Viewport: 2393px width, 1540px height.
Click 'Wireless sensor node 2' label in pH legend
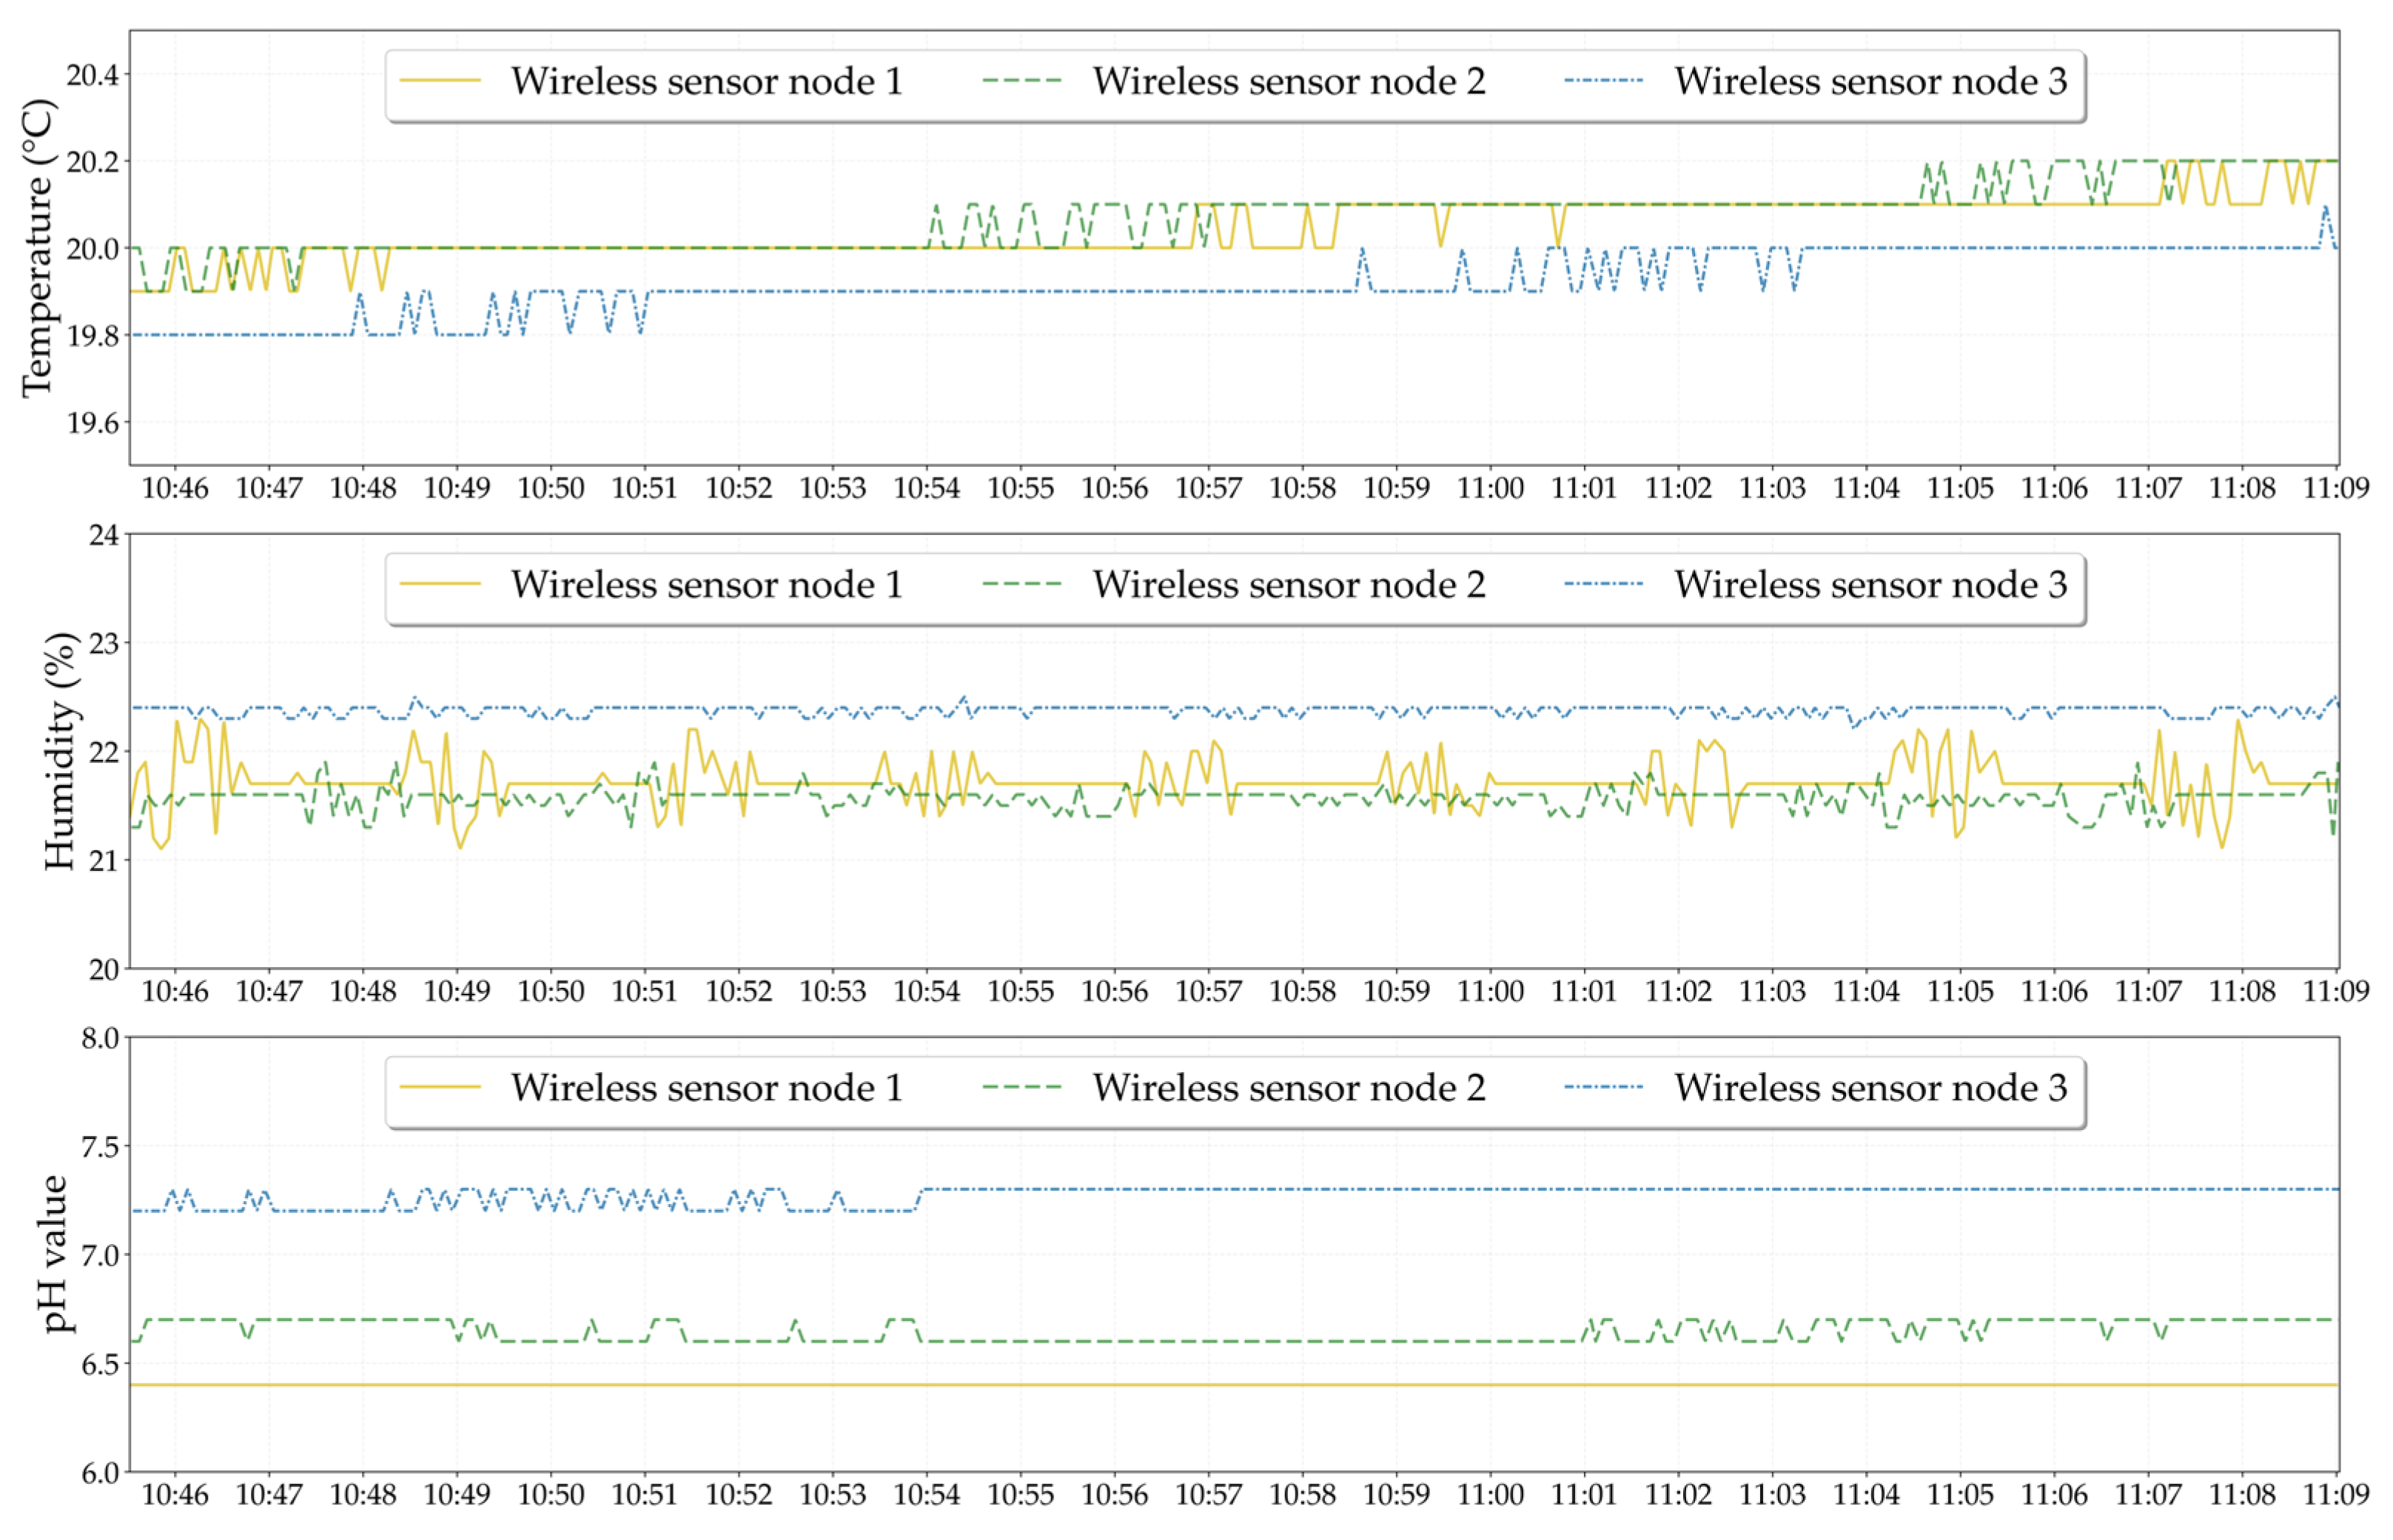1288,1088
